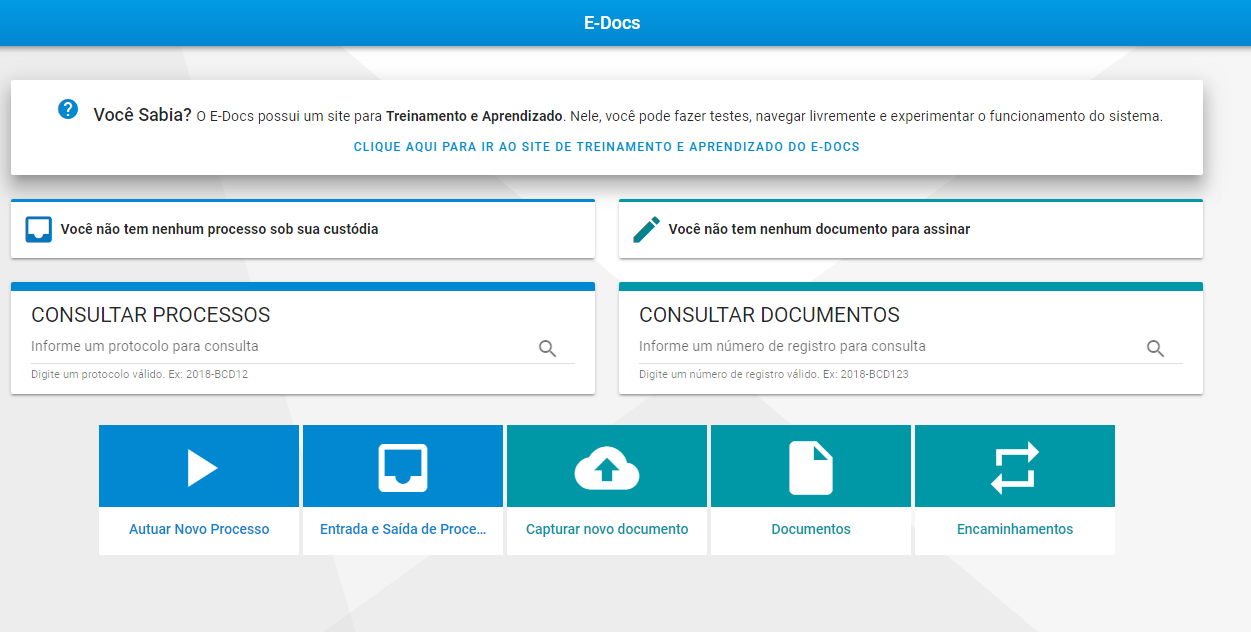Click the nenhum processo sob sua custódia card
1251x632 pixels.
[x=303, y=228]
